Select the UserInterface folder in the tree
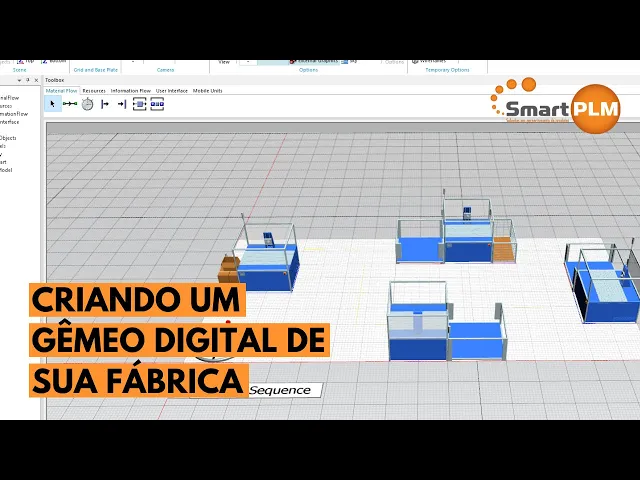The height and width of the screenshot is (480, 640). pos(9,122)
